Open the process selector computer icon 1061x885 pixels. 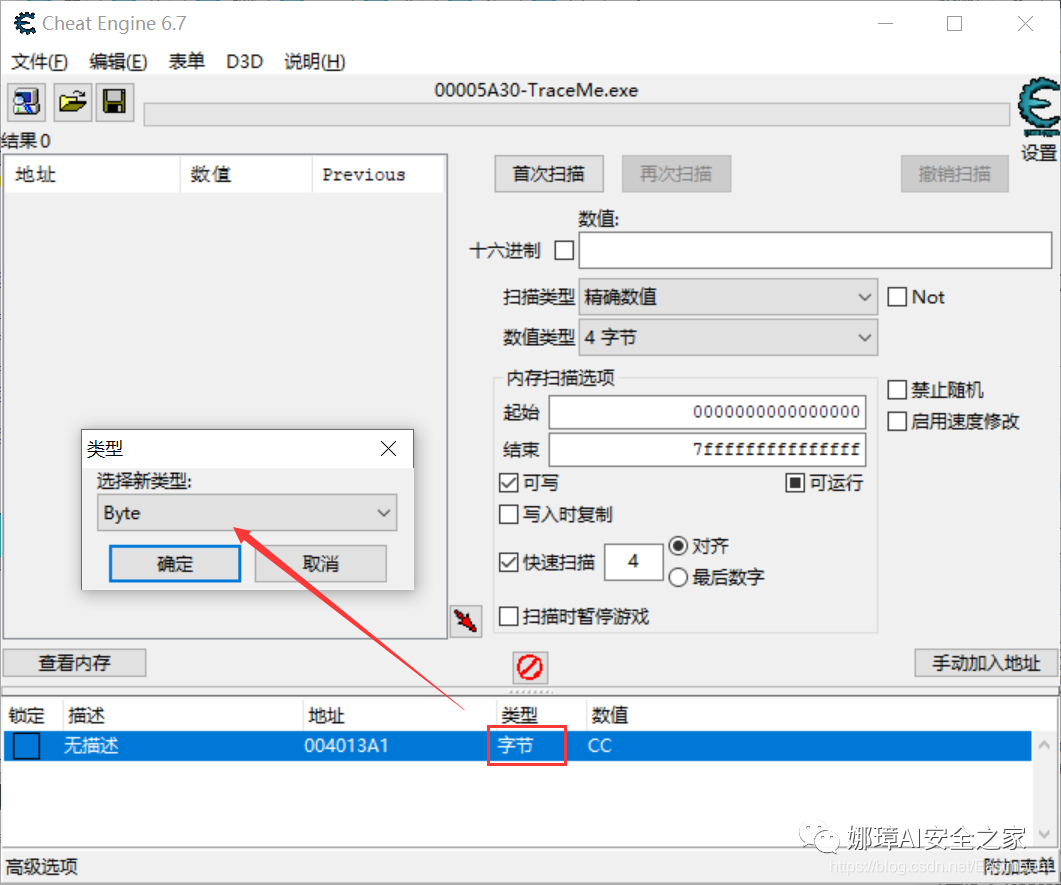[x=26, y=102]
